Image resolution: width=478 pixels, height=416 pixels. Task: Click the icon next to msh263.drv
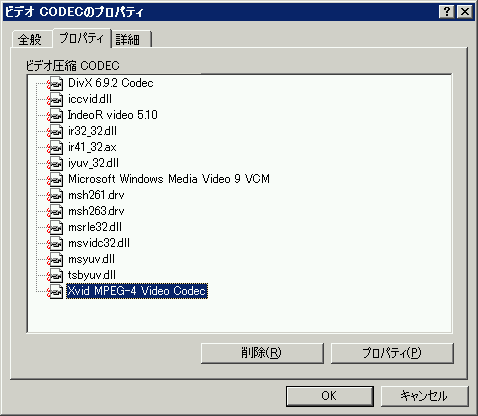(55, 211)
